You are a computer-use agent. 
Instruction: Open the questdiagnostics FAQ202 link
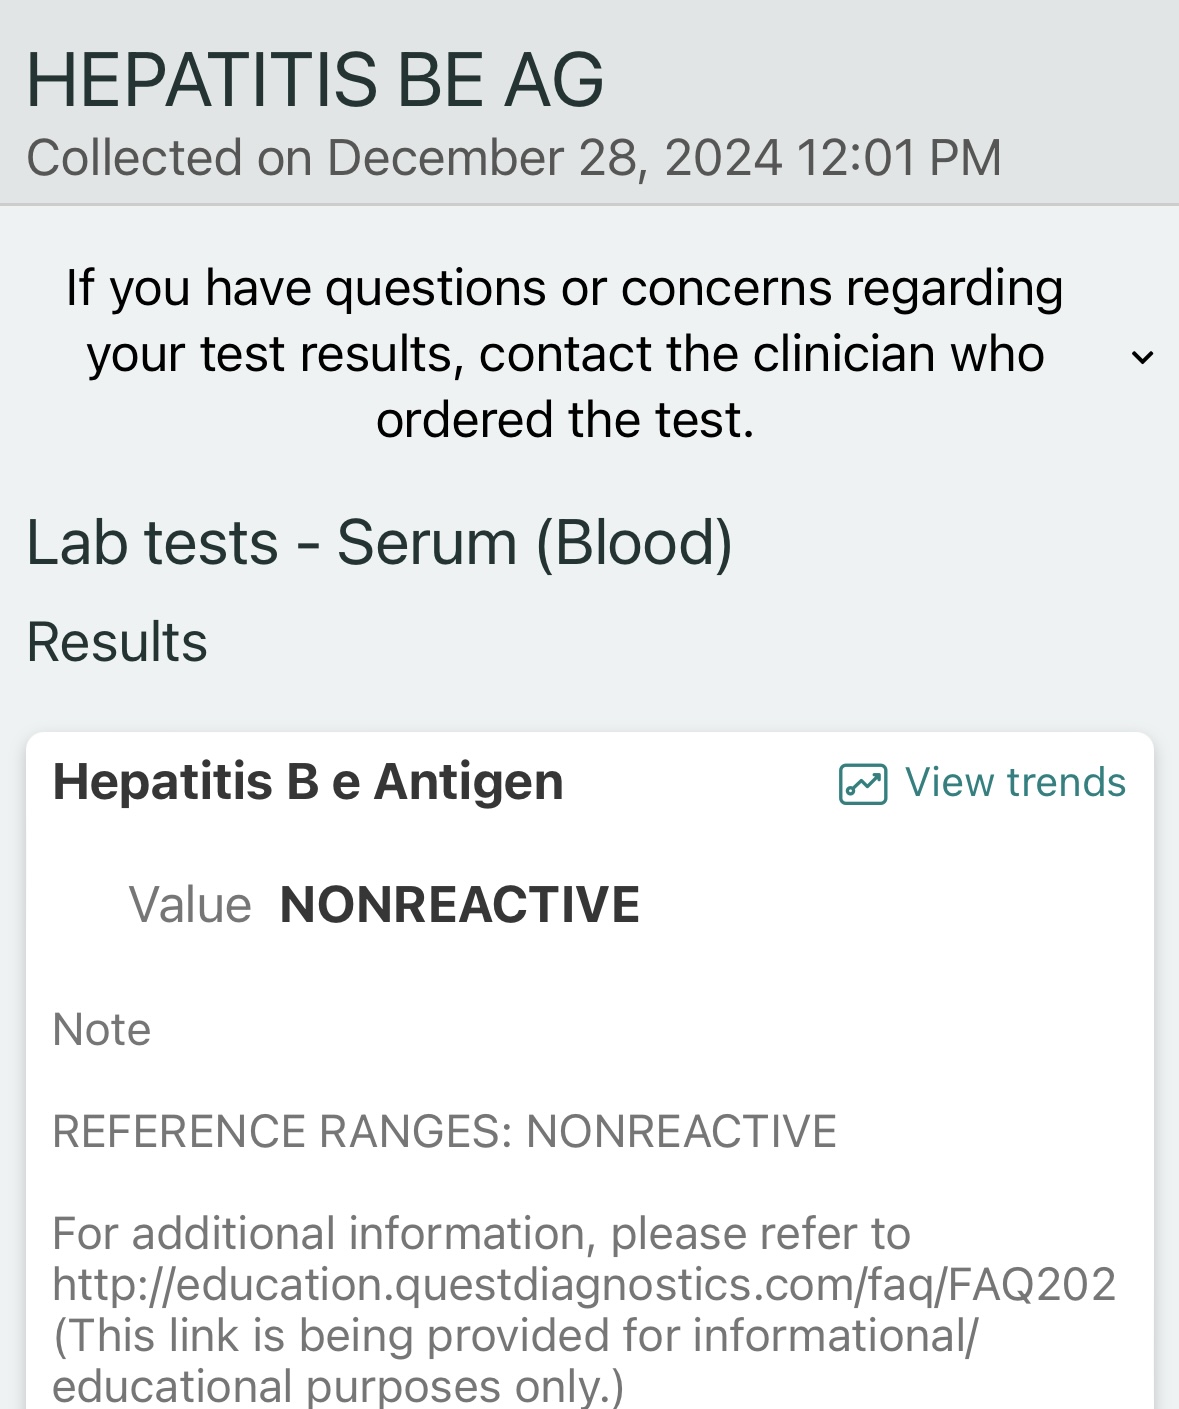[x=584, y=1284]
